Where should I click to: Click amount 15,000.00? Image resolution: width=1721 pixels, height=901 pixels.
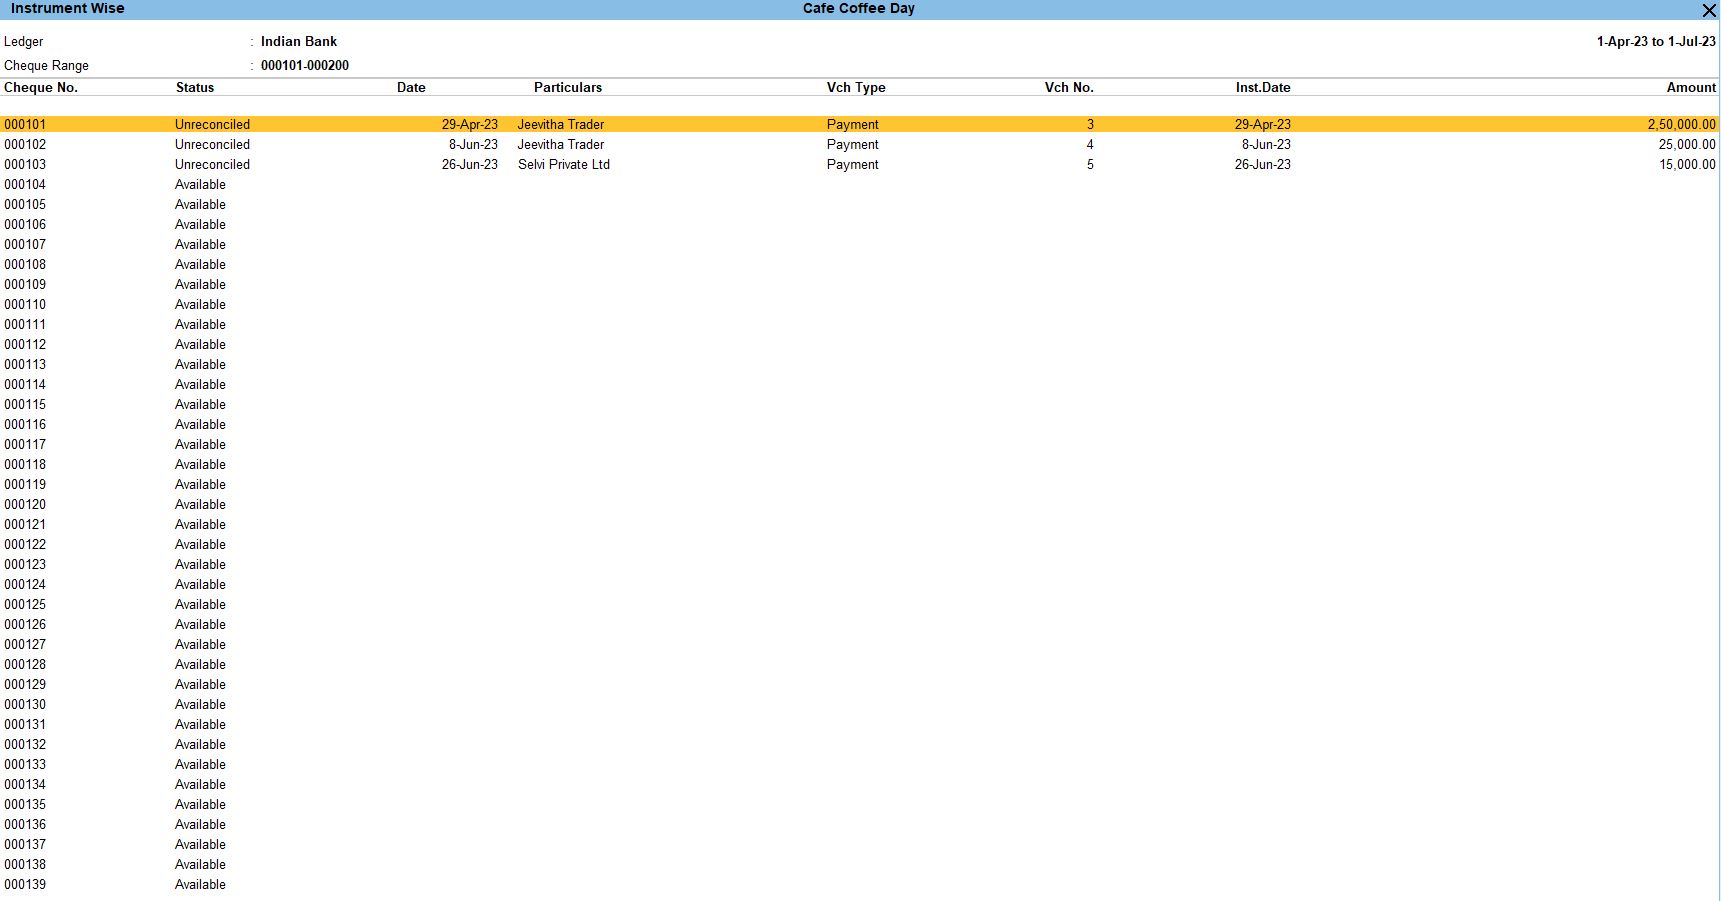(x=1687, y=164)
